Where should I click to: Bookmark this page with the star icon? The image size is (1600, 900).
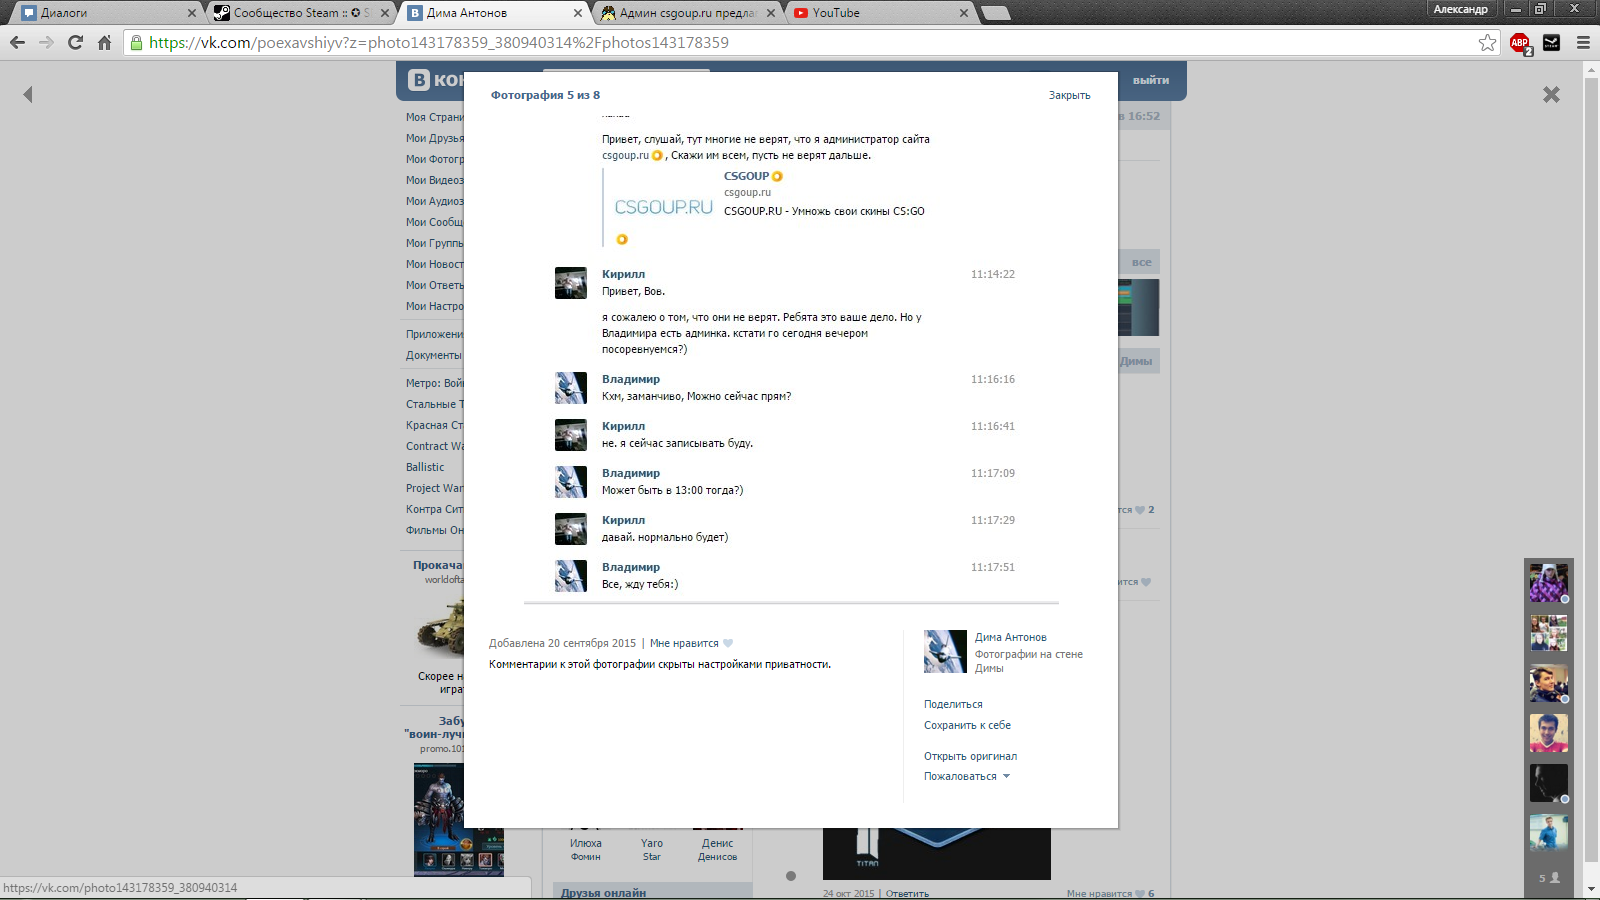1488,42
